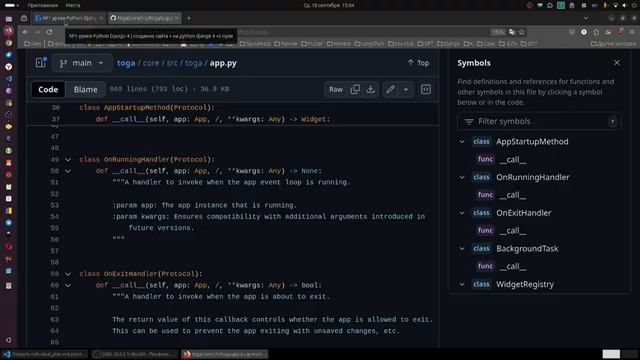Close the Symbols panel
Image resolution: width=640 pixels, height=360 pixels.
[x=617, y=62]
